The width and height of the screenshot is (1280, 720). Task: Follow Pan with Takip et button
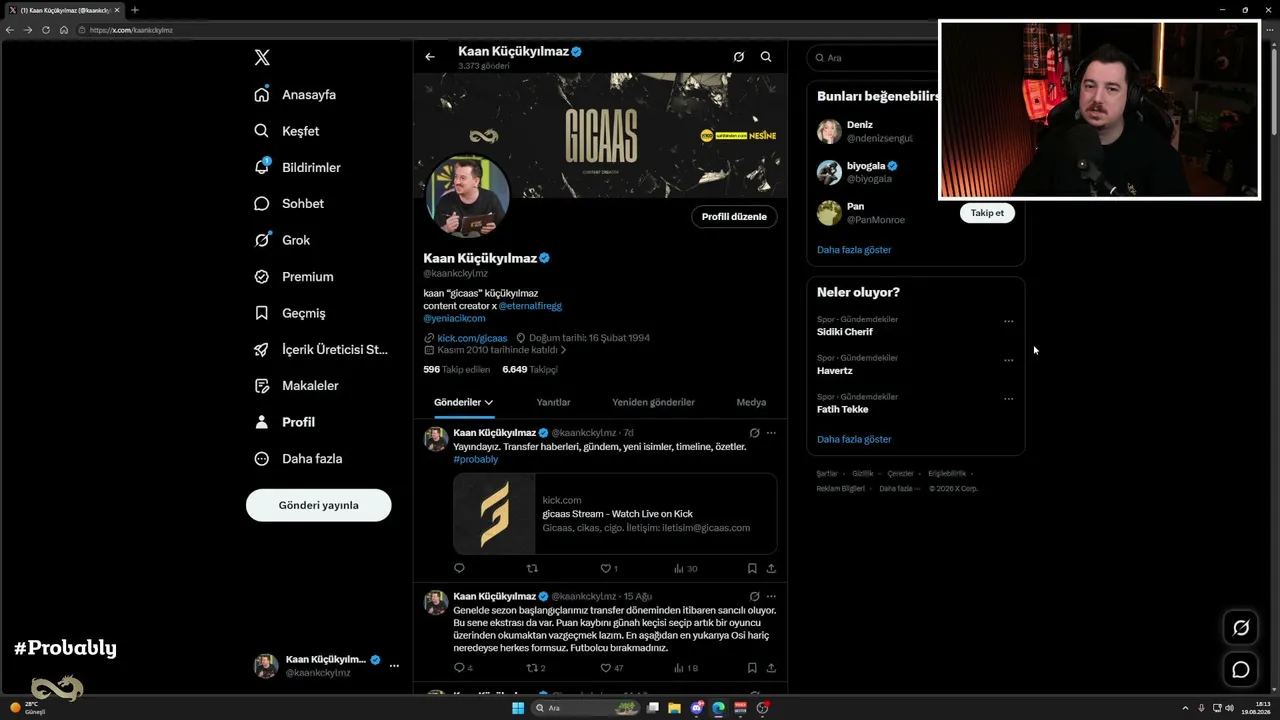point(987,213)
